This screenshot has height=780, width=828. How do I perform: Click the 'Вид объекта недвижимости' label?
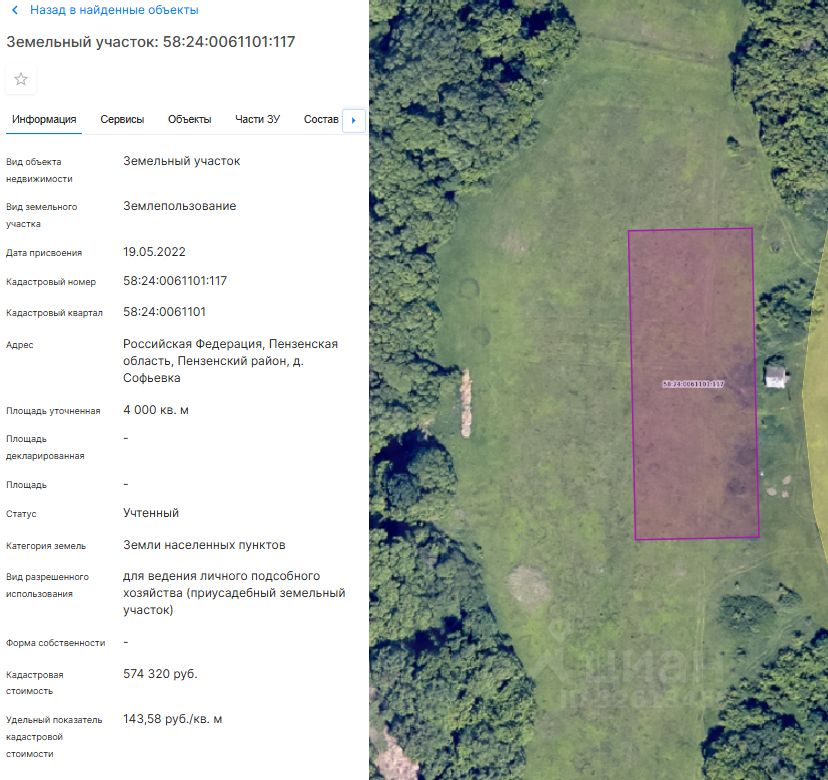click(x=39, y=170)
